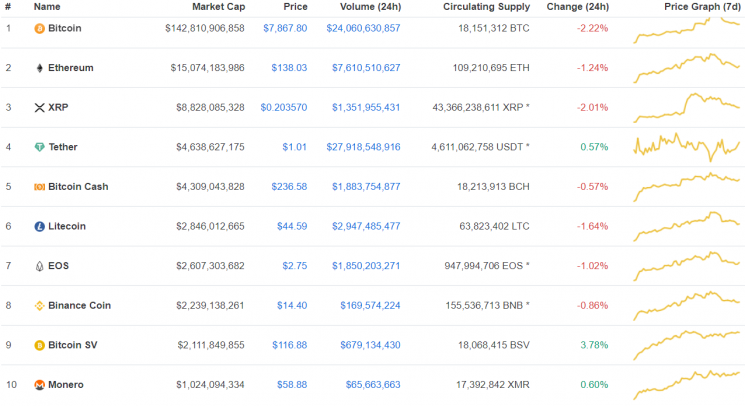
Task: Open Bitcoin SV volume $679,134,430
Action: coord(370,345)
